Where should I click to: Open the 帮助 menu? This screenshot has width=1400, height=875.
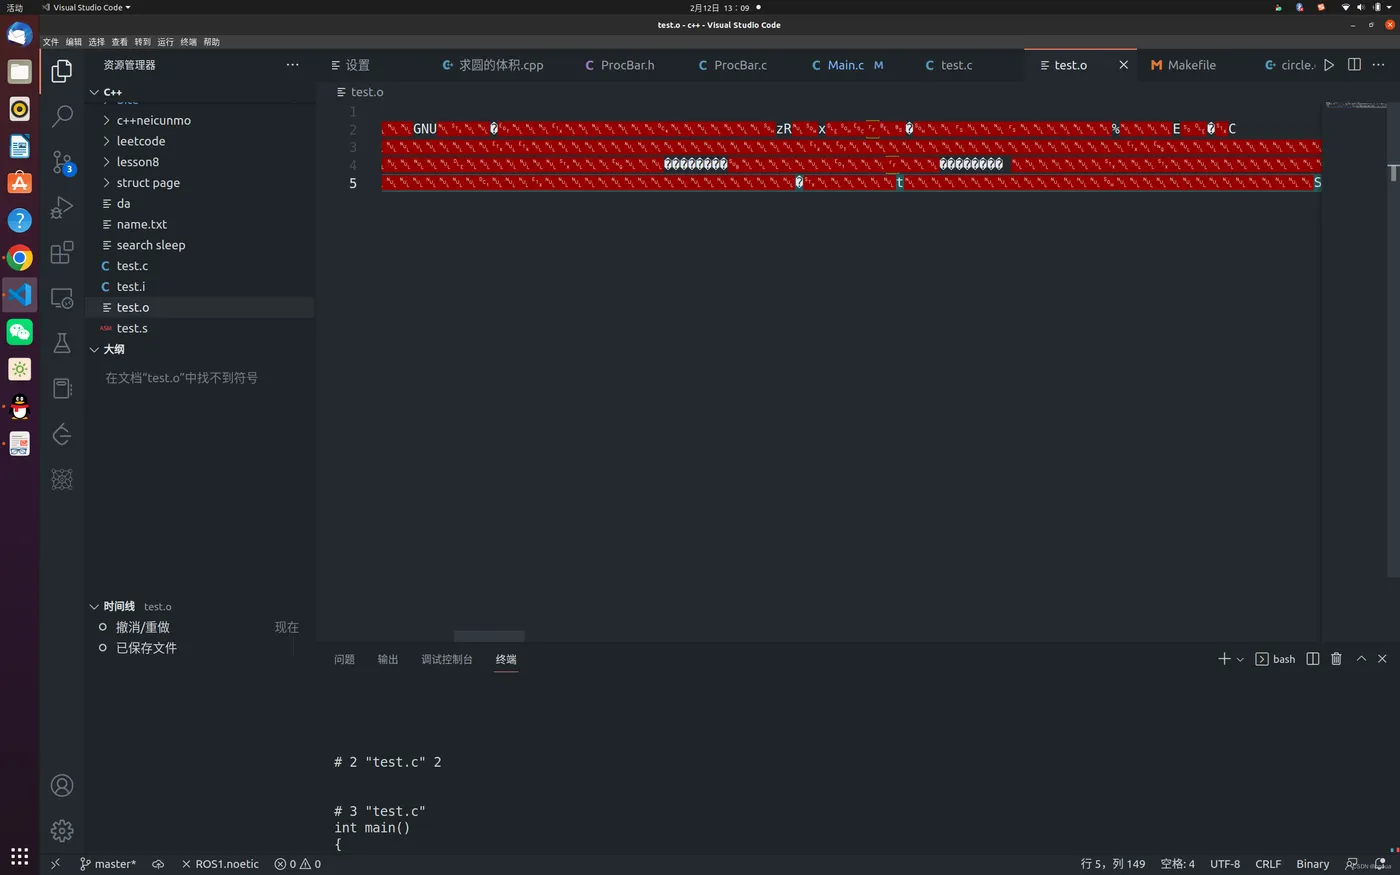tap(211, 42)
